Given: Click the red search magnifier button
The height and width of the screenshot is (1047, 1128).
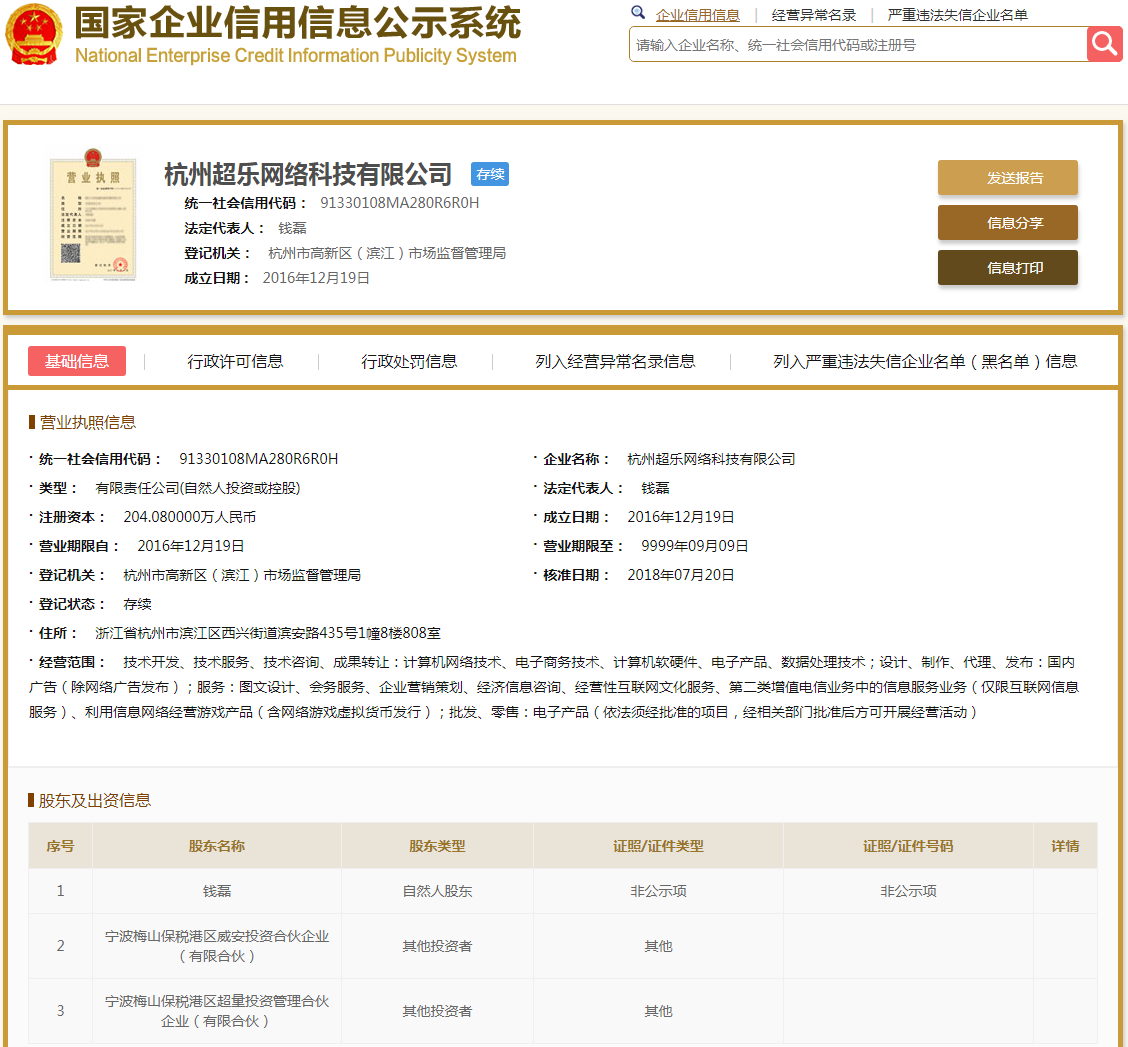Looking at the screenshot, I should pos(1105,44).
